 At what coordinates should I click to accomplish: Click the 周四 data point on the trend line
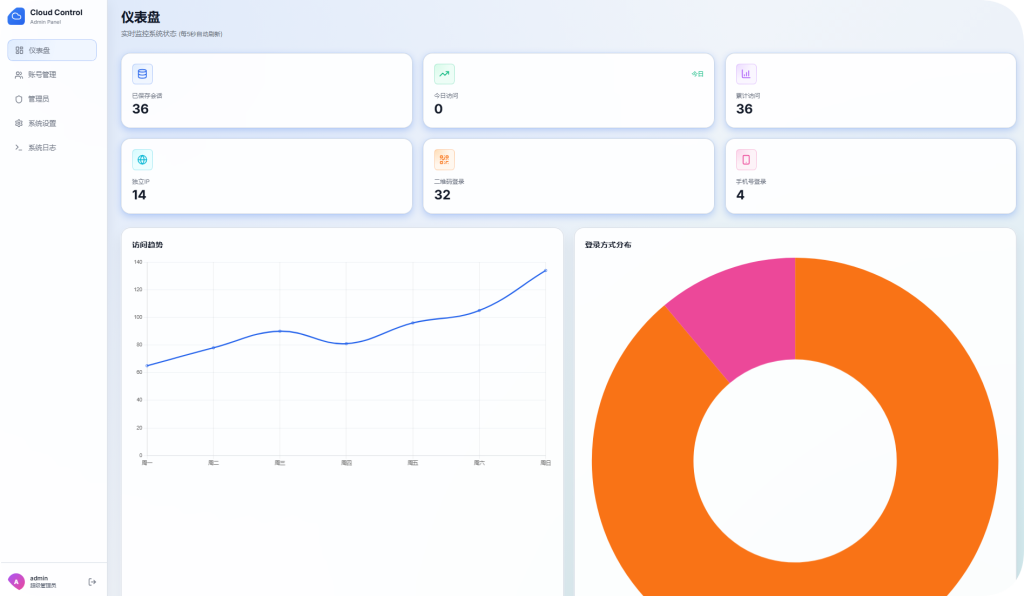(347, 343)
